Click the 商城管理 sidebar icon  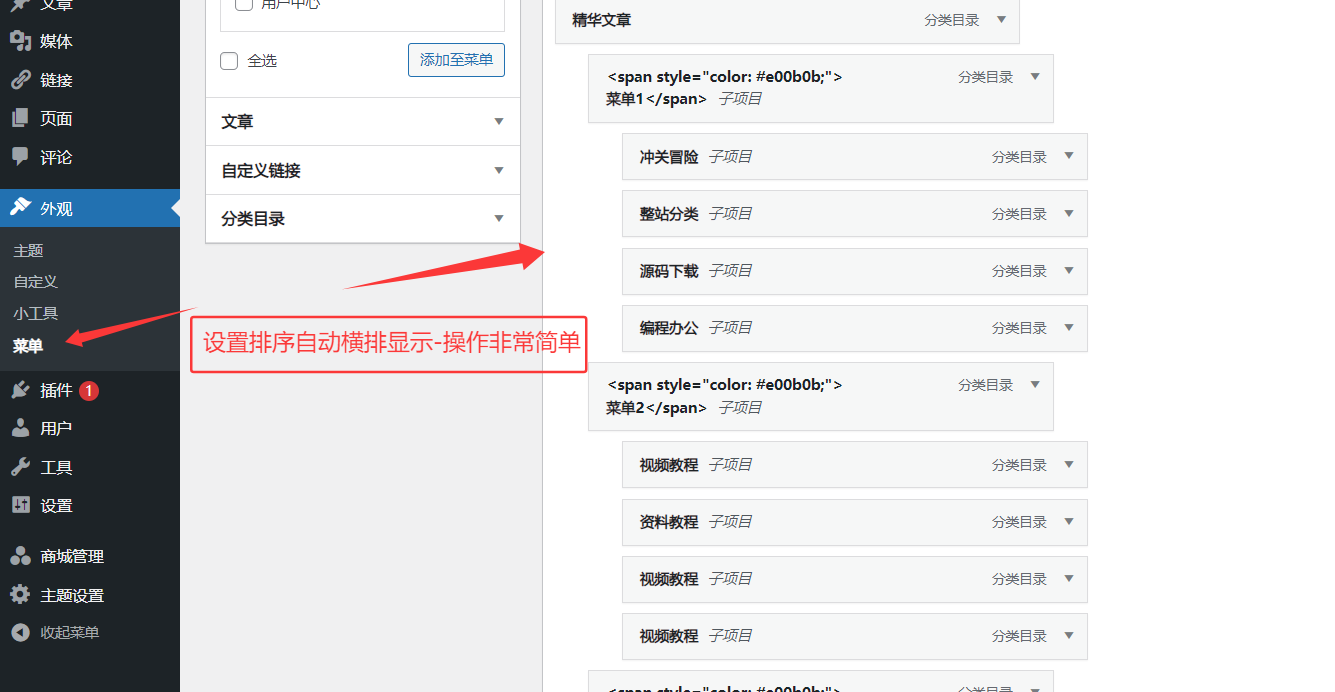[x=20, y=556]
